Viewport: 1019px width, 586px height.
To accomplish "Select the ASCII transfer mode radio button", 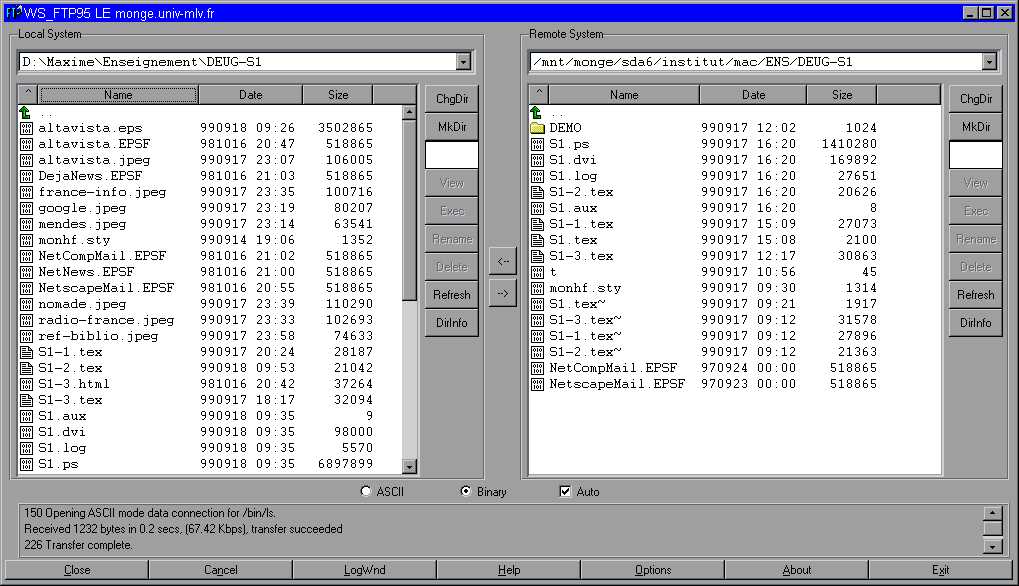I will pyautogui.click(x=366, y=492).
